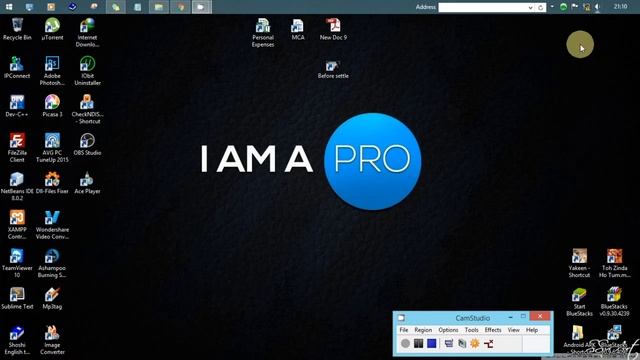
Task: Open the Options menu in CamStudio
Action: click(448, 330)
